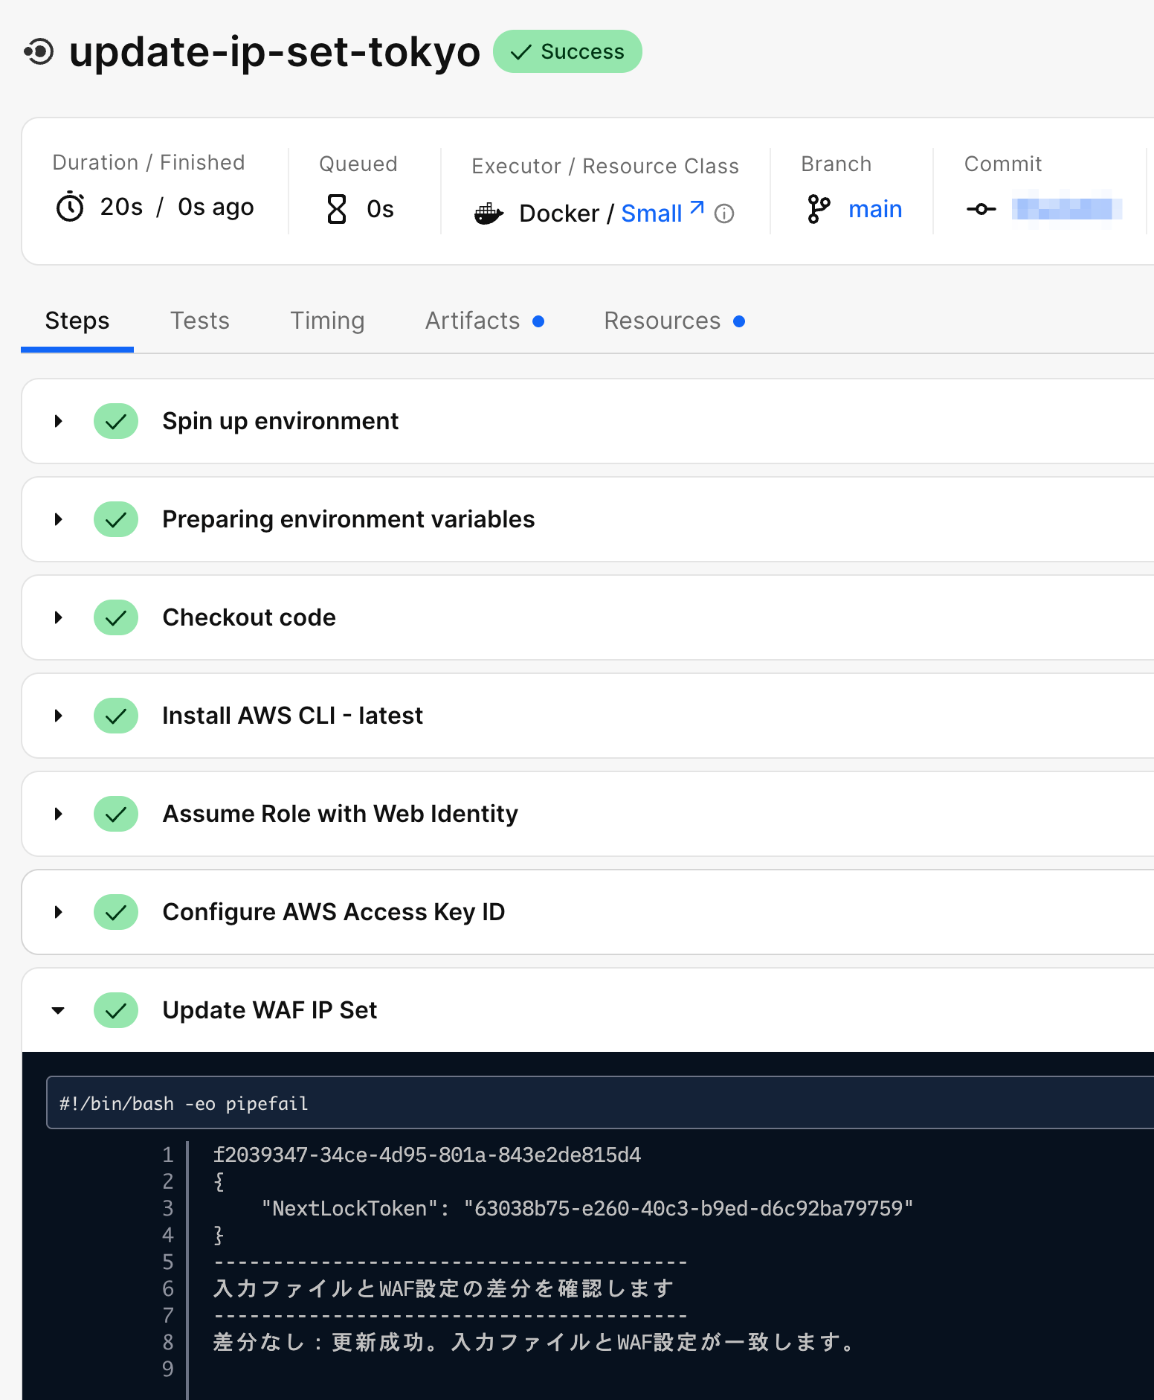1154x1400 pixels.
Task: Click the commit node icon
Action: coord(981,209)
